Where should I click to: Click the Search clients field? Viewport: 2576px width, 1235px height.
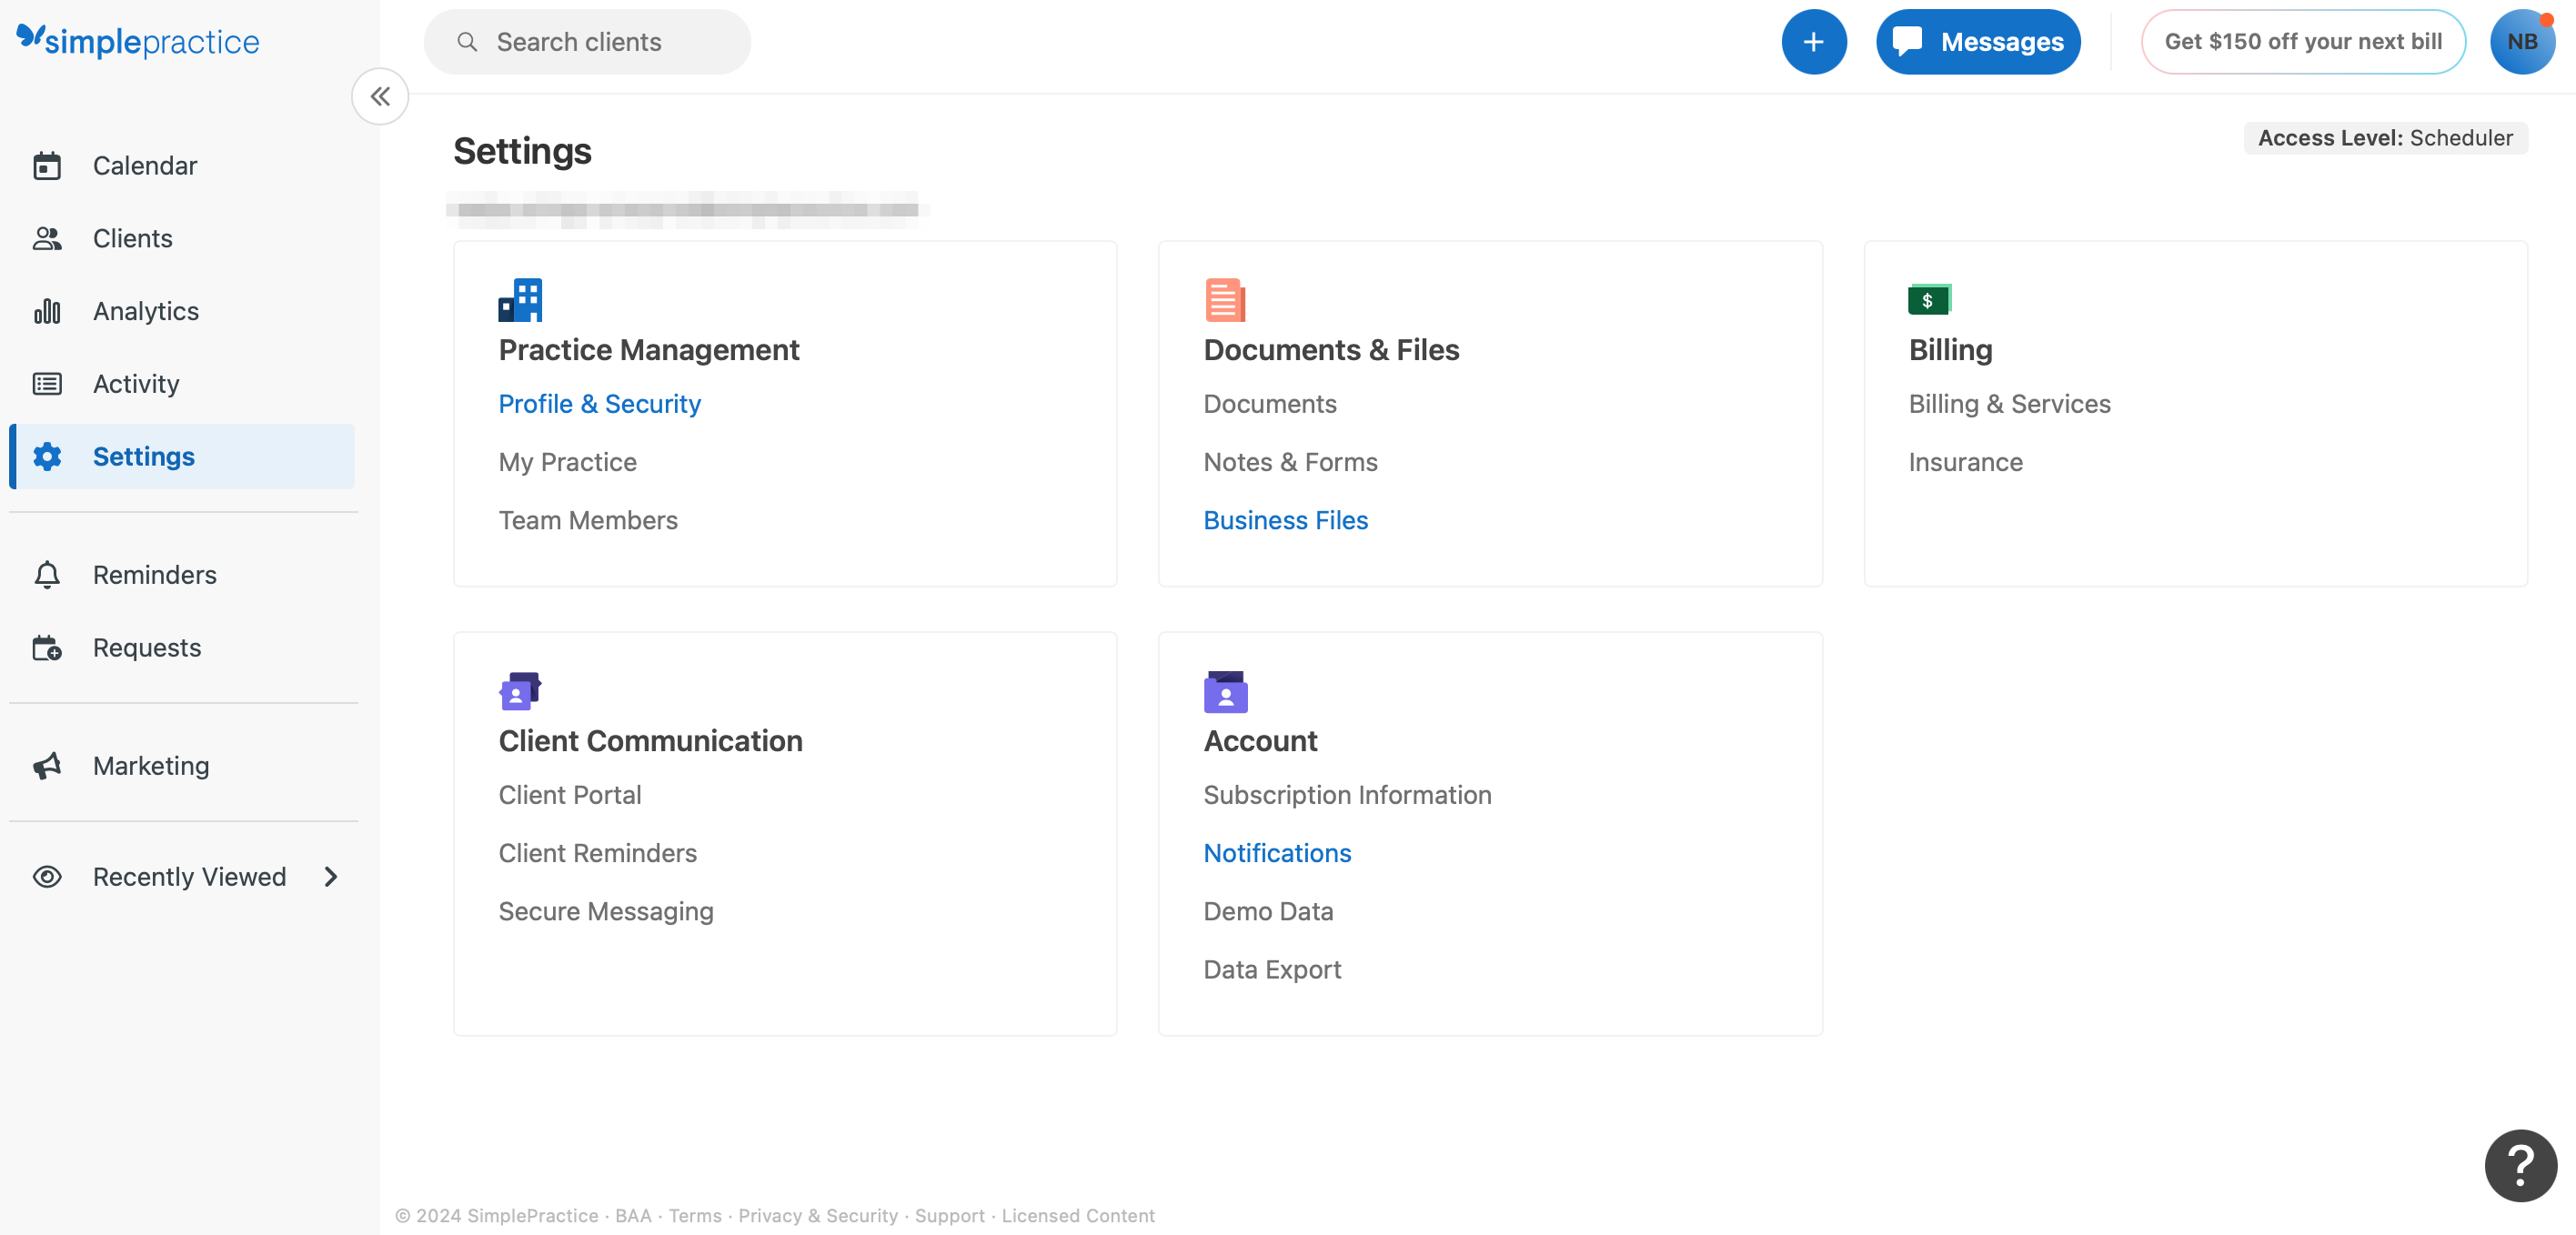pyautogui.click(x=587, y=41)
